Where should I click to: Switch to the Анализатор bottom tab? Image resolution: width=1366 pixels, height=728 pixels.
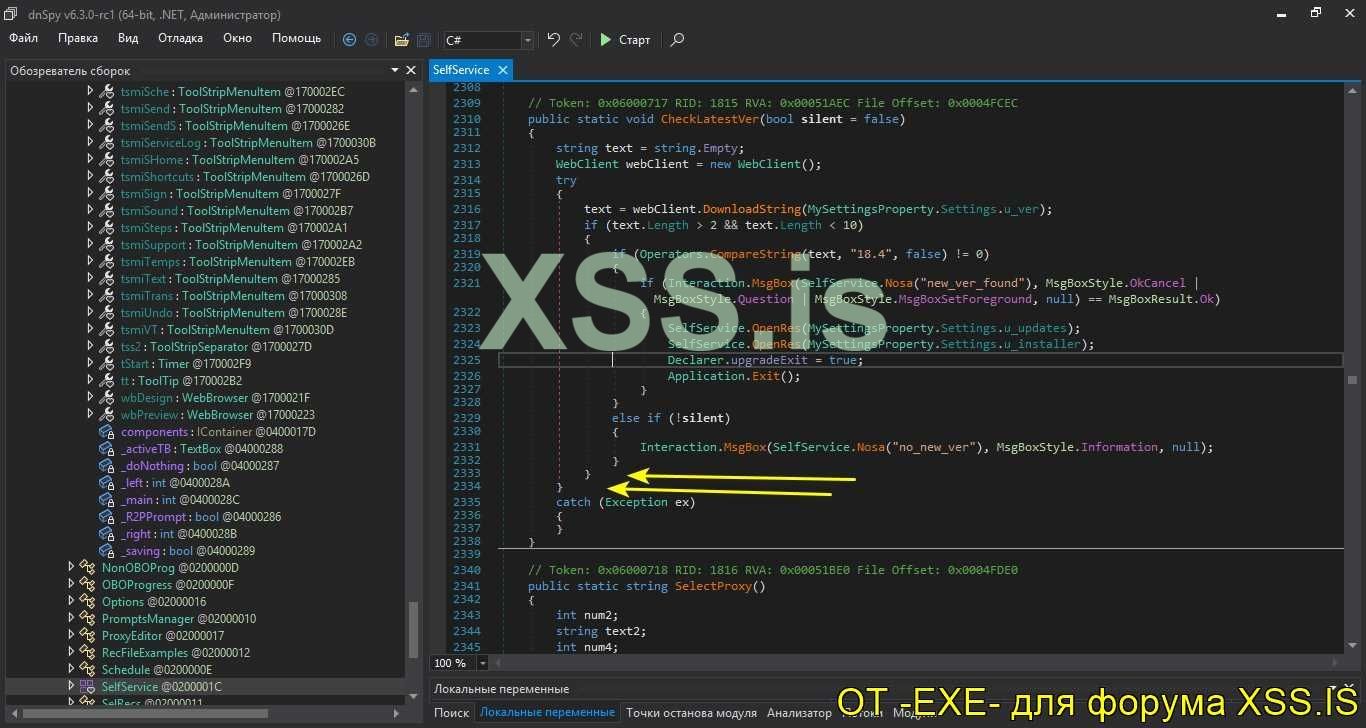coord(799,713)
